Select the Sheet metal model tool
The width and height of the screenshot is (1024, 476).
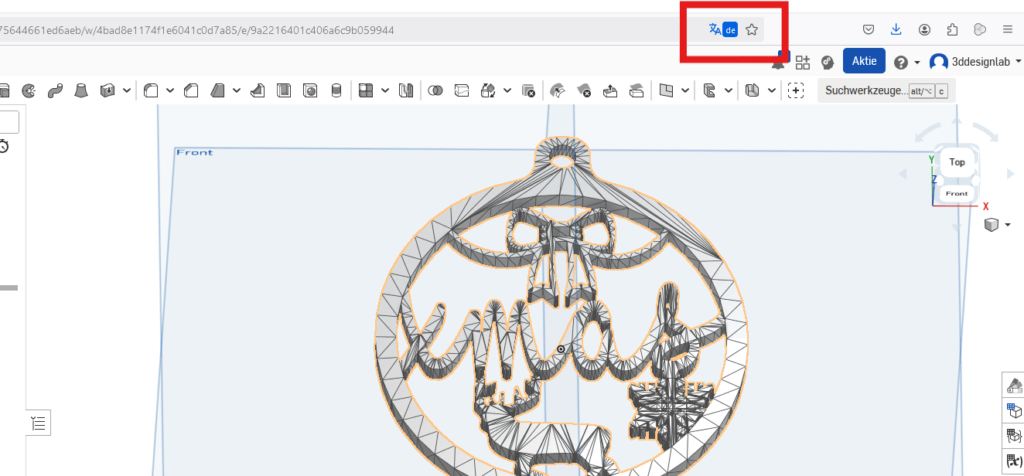pos(753,91)
